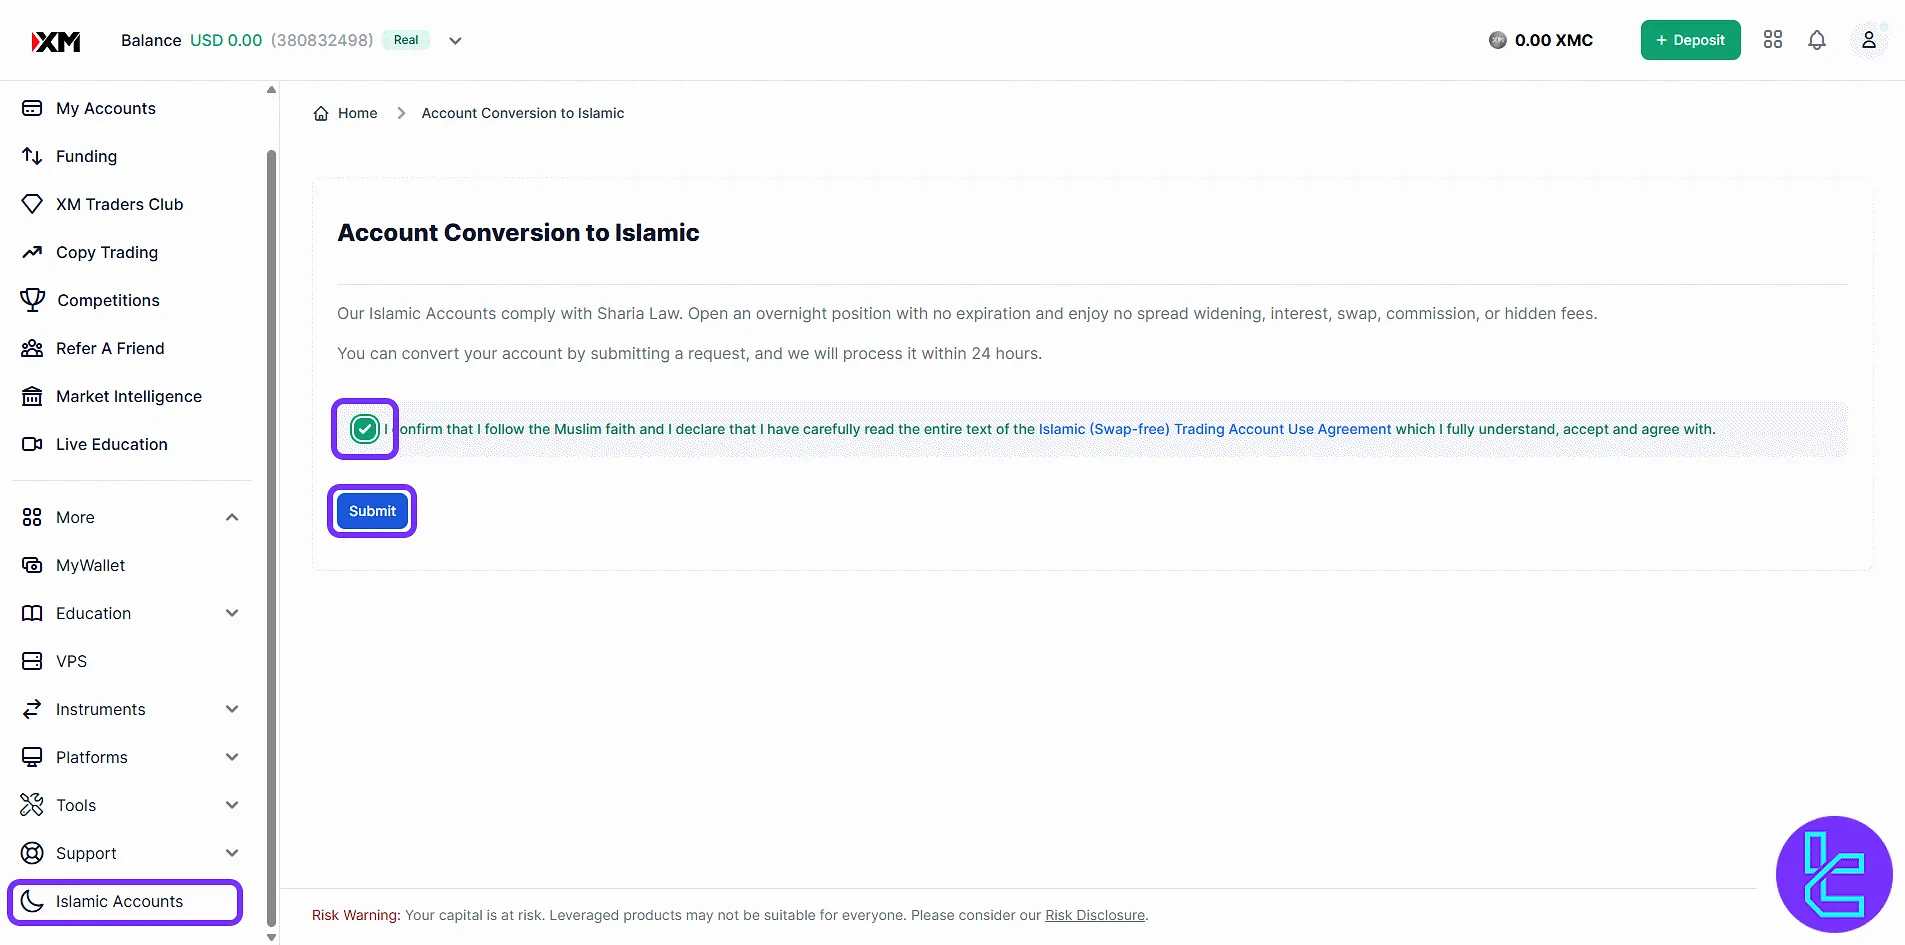Expand the Tools submenu chevron
The height and width of the screenshot is (945, 1905).
pos(232,805)
